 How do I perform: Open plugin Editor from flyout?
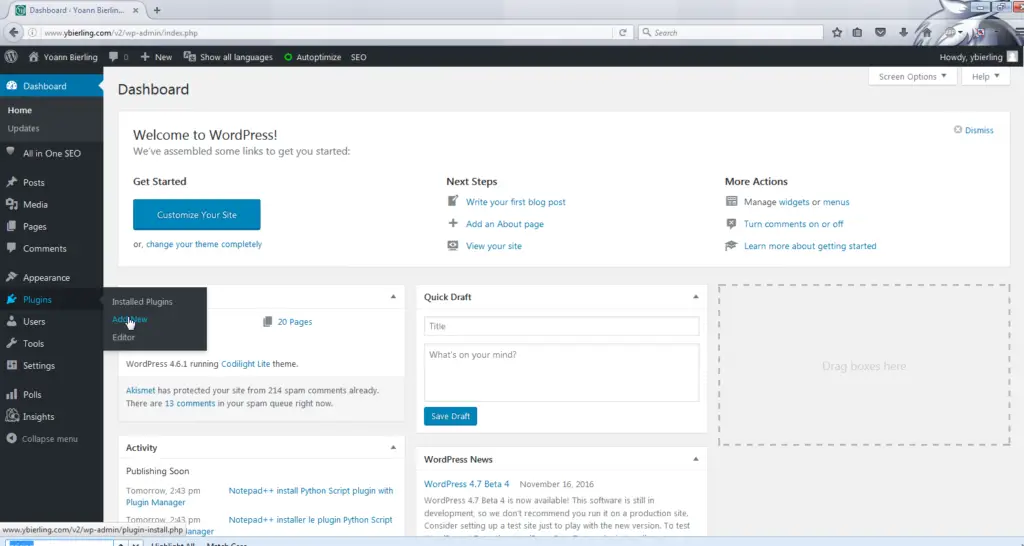(123, 338)
